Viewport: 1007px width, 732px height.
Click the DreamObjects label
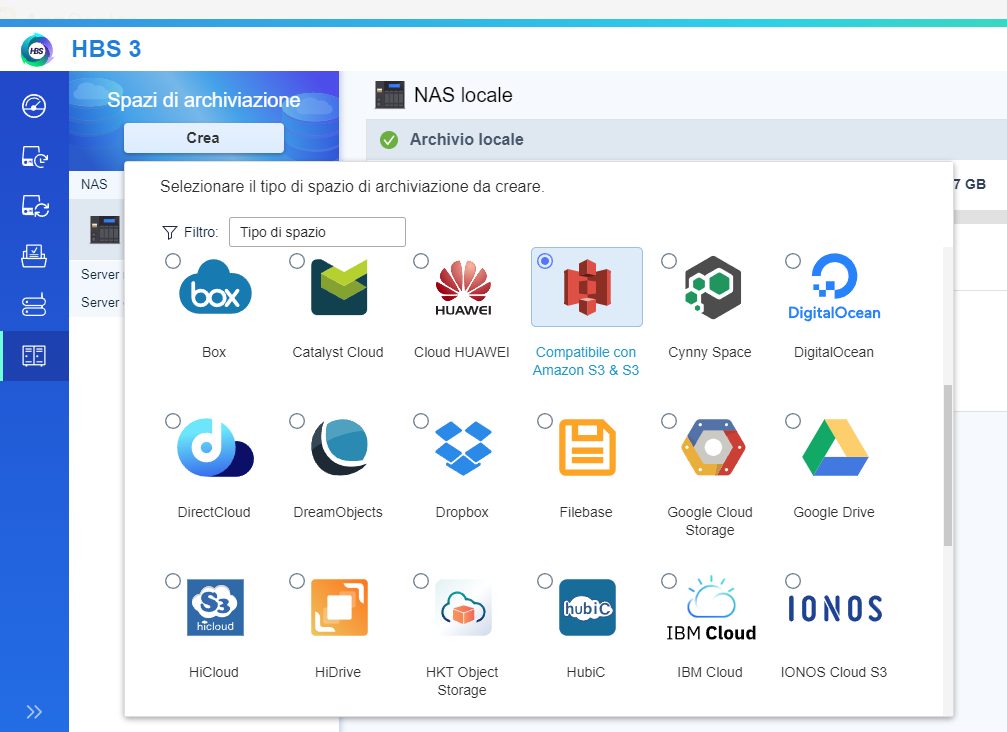[338, 512]
